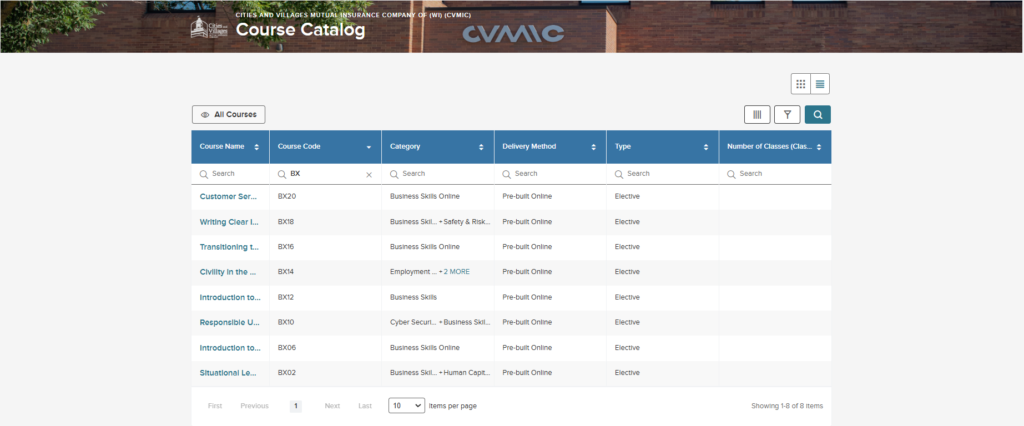Open the Introduction course with code BX12
The height and width of the screenshot is (426, 1024).
(230, 297)
